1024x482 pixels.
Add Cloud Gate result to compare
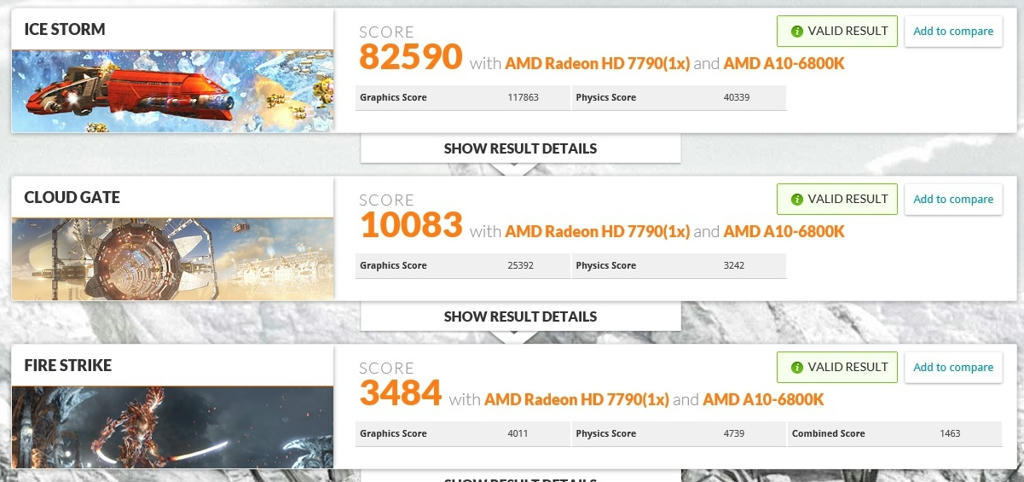tap(953, 199)
